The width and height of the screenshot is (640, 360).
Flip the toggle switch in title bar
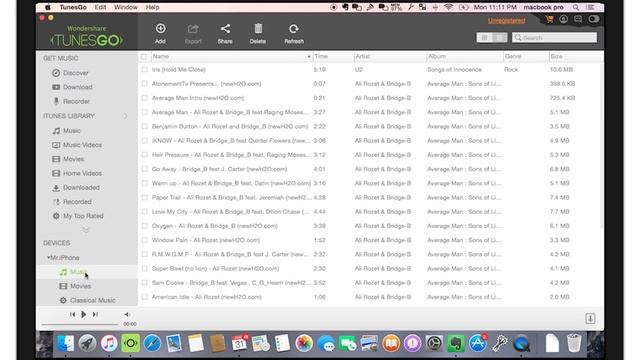point(593,19)
